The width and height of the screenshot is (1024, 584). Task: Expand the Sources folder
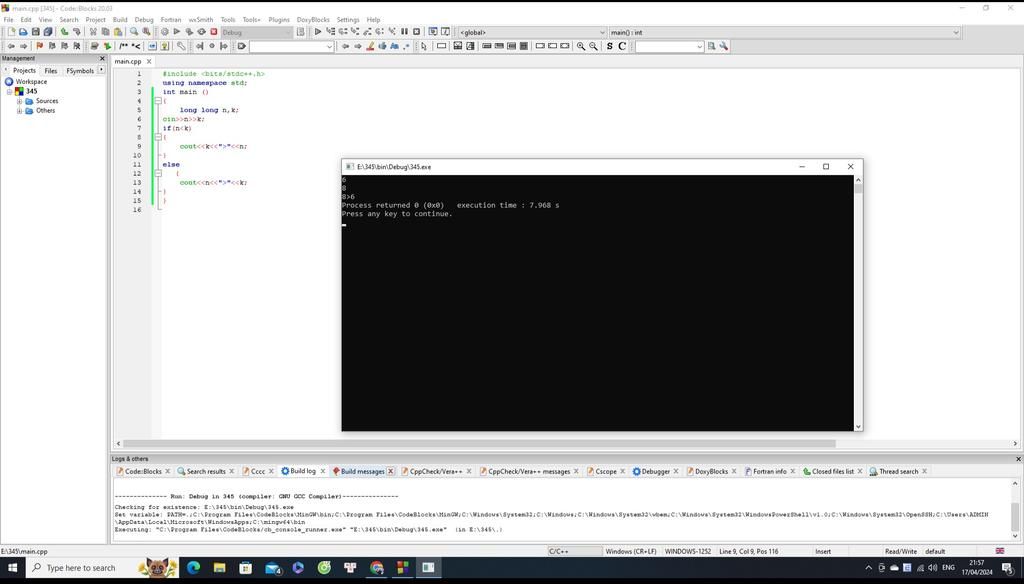[20, 101]
